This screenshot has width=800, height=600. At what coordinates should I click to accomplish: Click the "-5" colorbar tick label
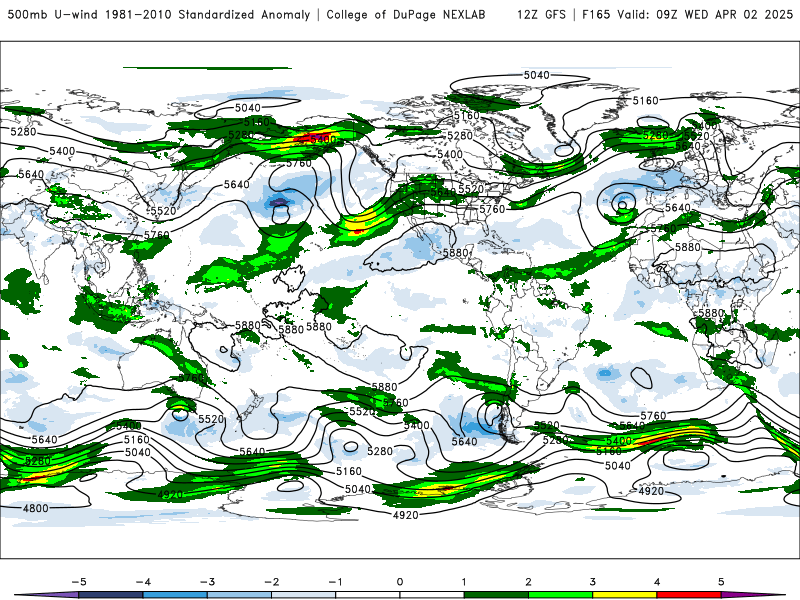79,582
